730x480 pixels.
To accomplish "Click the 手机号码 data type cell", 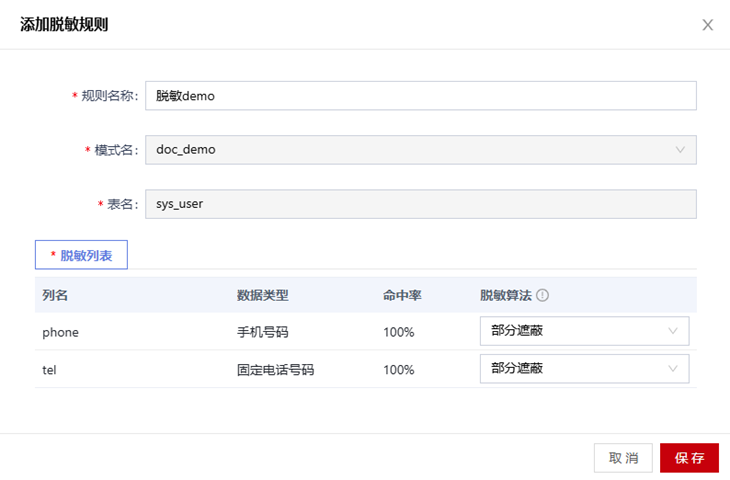I will [x=263, y=332].
